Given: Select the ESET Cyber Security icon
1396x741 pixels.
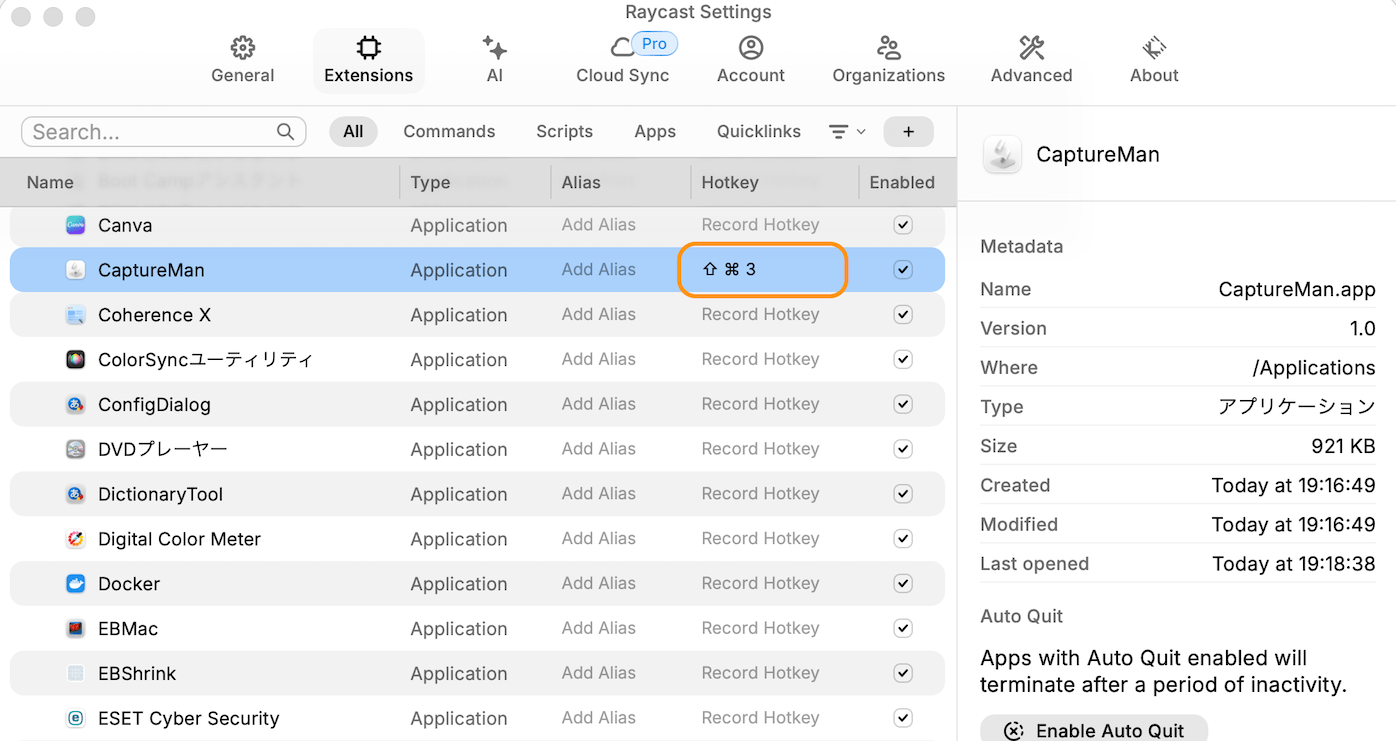Looking at the screenshot, I should point(76,718).
